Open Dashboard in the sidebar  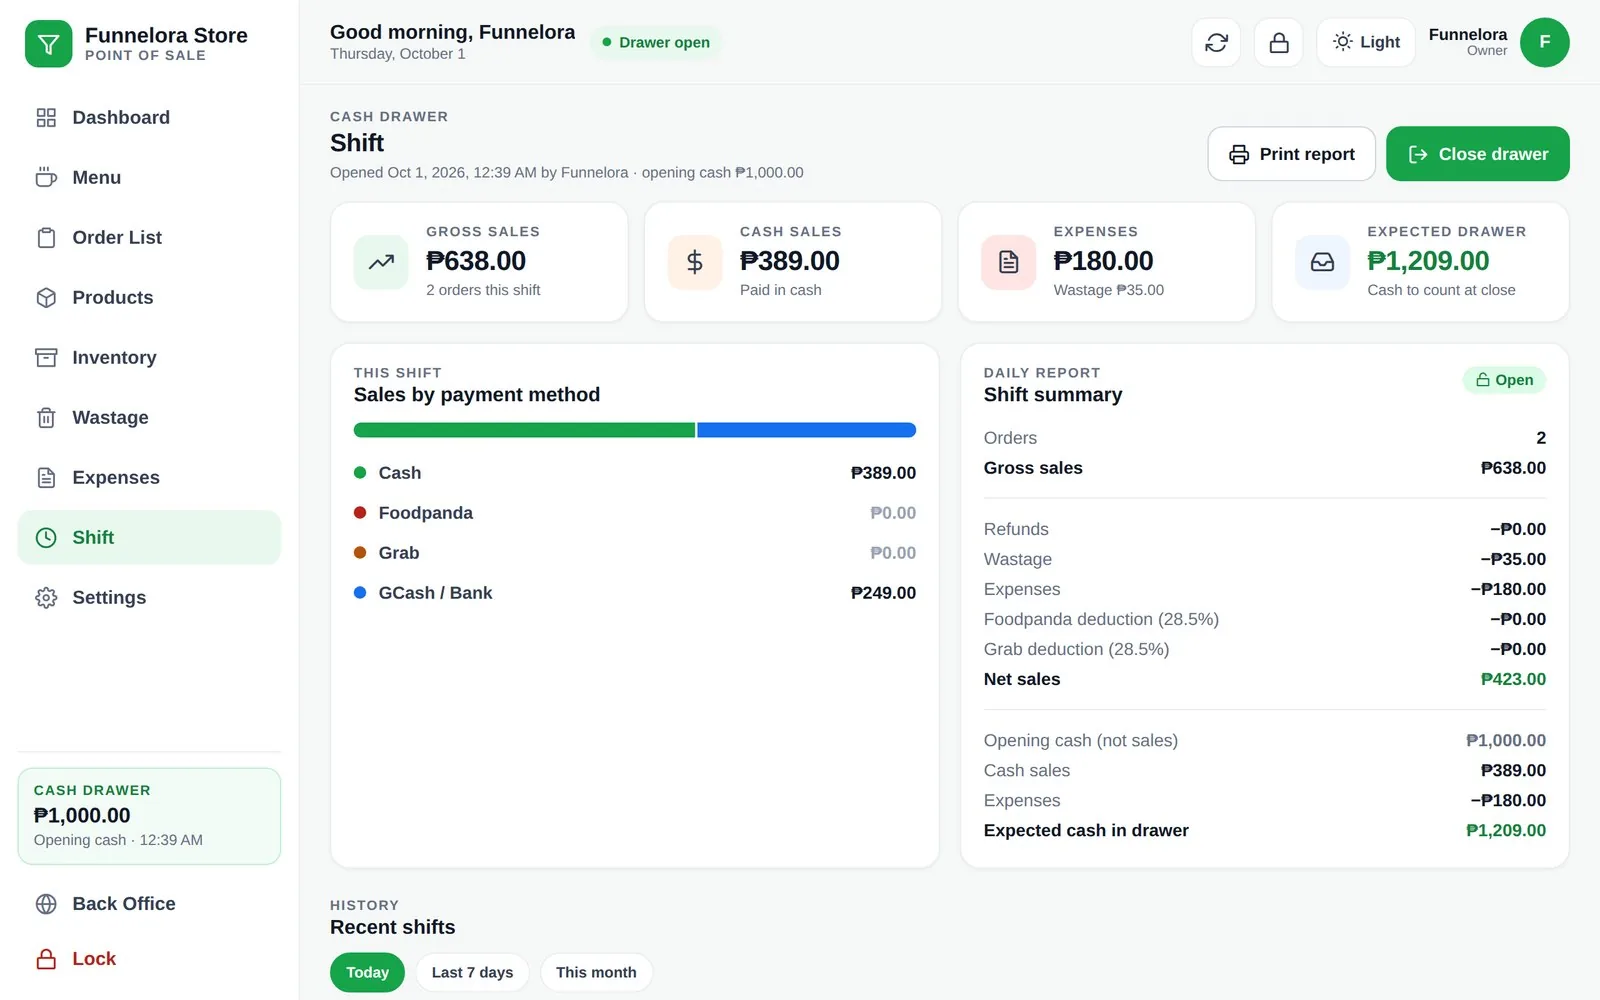[149, 118]
